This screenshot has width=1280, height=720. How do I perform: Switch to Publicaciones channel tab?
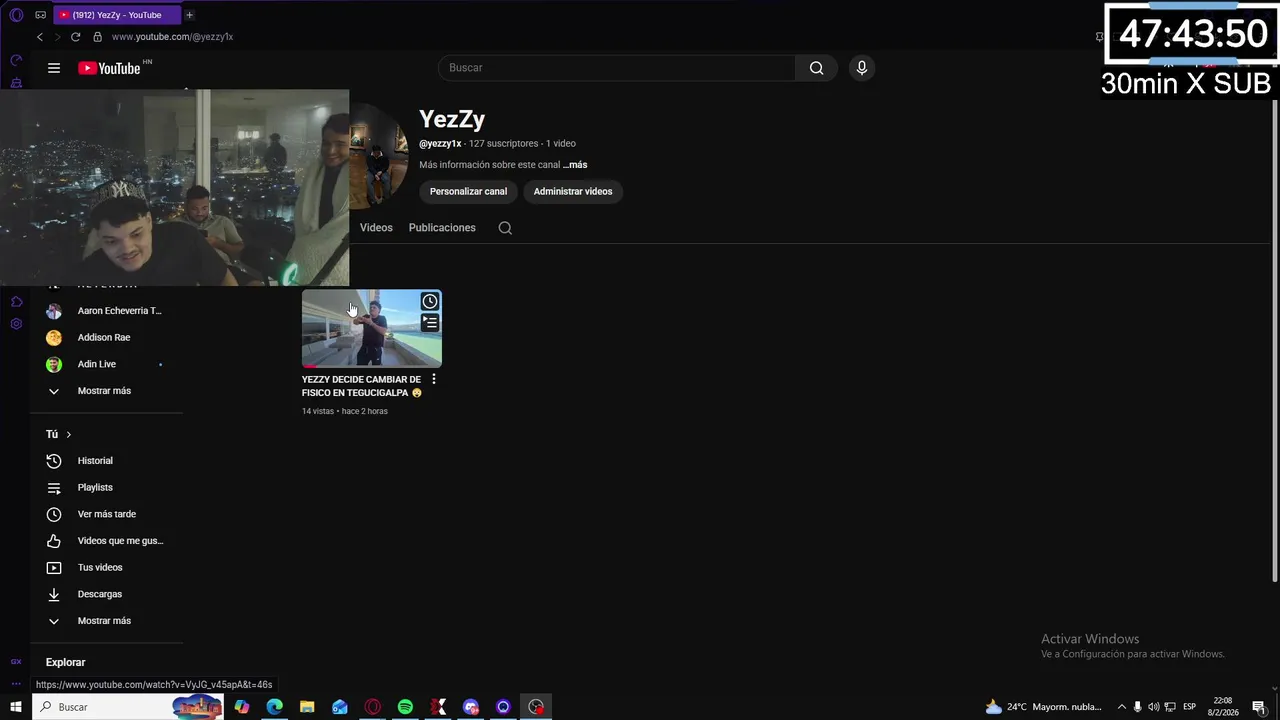coord(442,228)
